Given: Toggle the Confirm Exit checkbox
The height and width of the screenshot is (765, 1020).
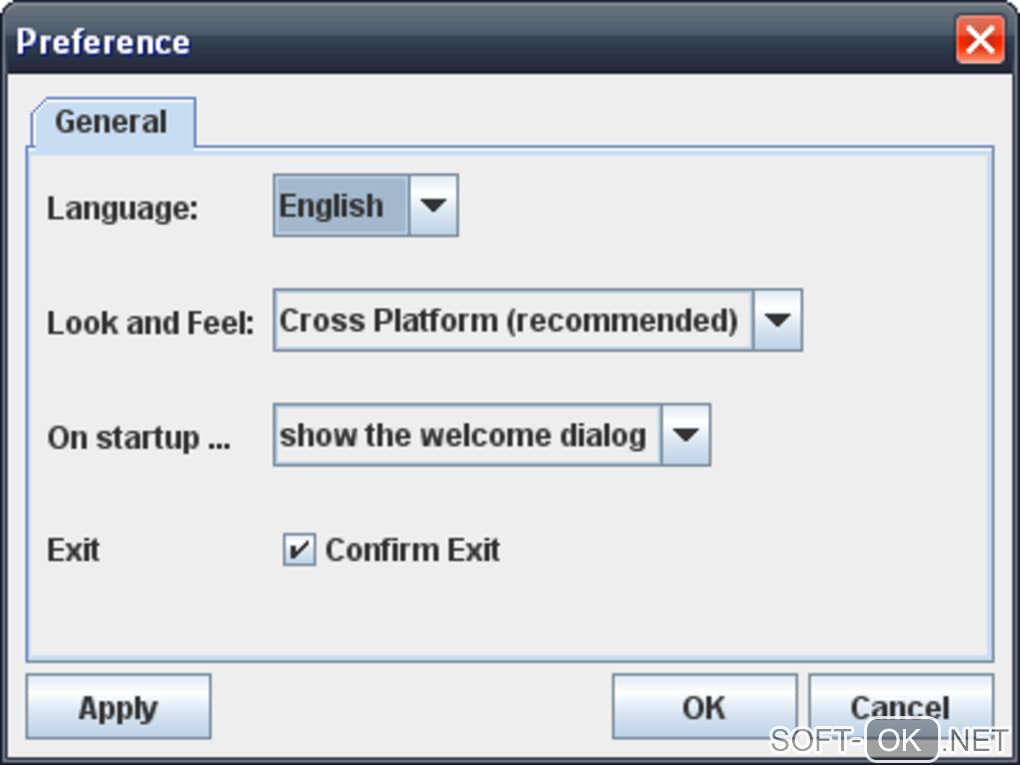Looking at the screenshot, I should tap(298, 550).
